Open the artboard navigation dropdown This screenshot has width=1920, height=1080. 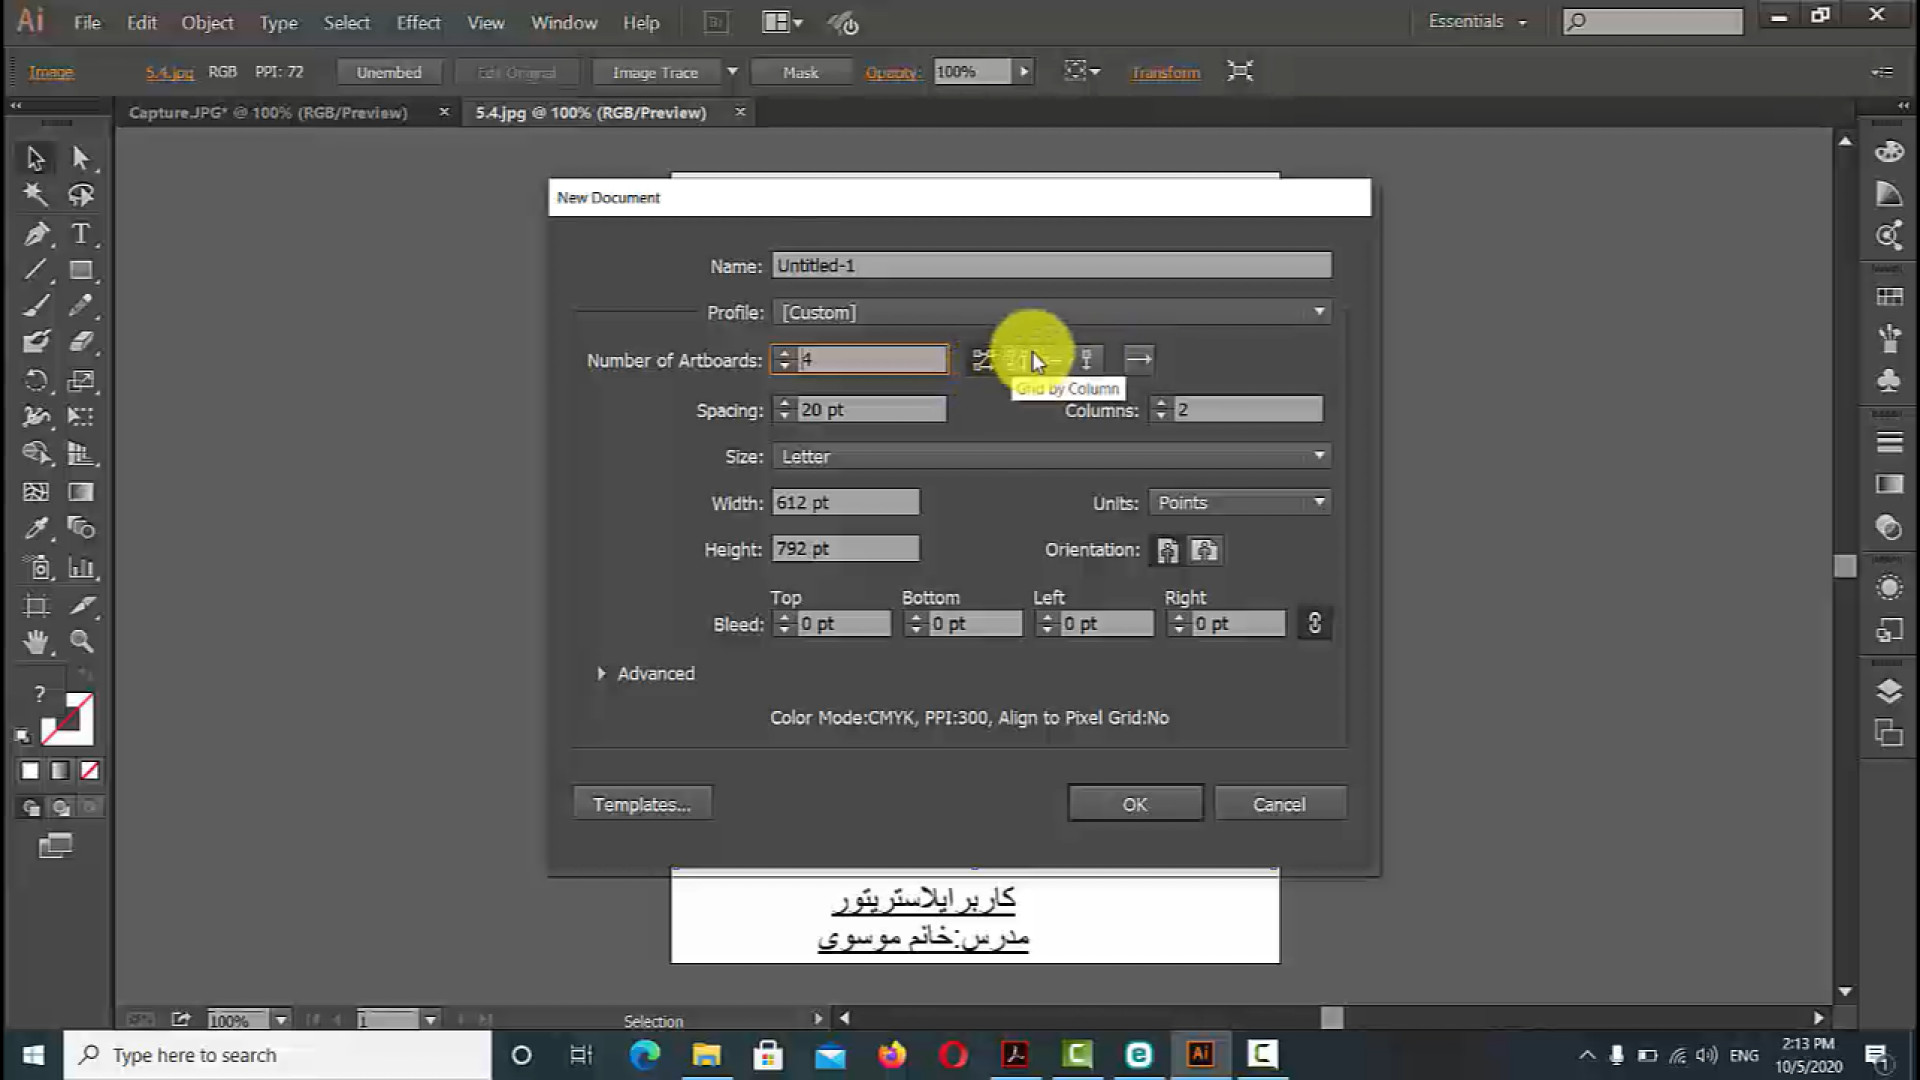coord(430,1020)
